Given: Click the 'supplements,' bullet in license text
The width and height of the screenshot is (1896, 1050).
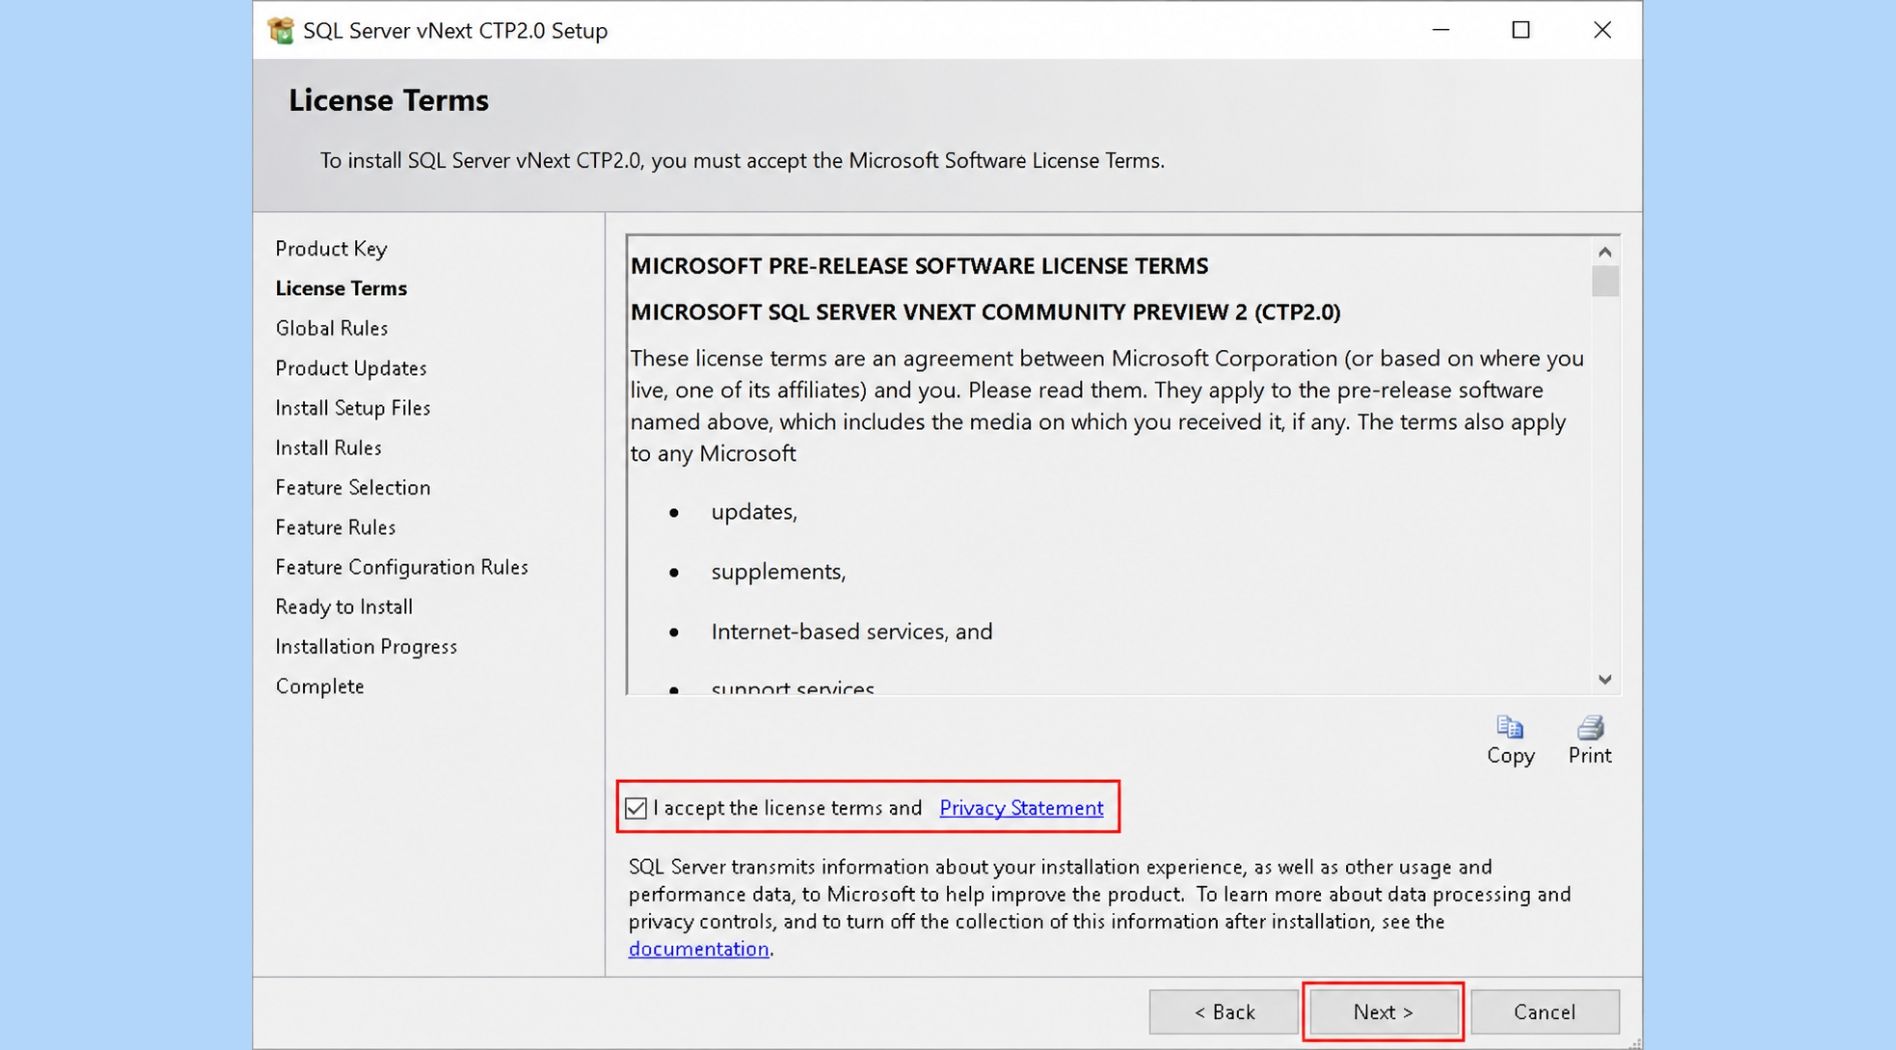Looking at the screenshot, I should coord(778,572).
